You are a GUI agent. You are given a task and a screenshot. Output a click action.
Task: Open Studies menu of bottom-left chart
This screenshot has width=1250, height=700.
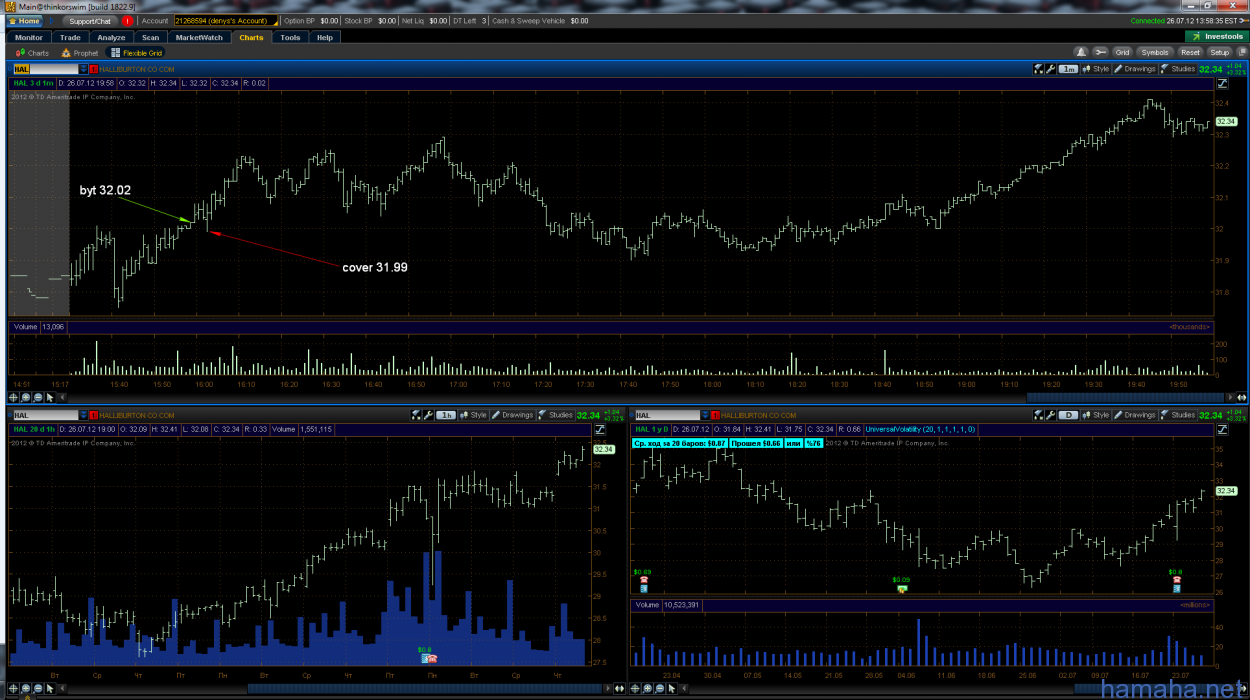[557, 415]
